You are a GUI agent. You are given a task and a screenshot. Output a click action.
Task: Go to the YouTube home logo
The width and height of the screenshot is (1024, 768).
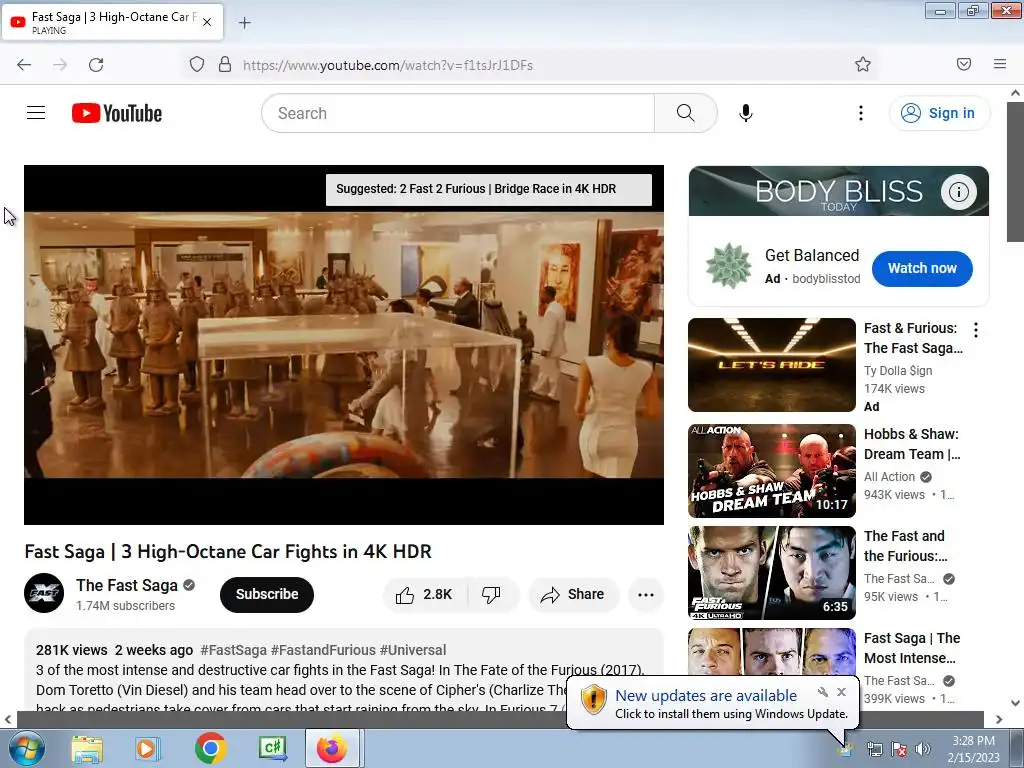tap(117, 113)
